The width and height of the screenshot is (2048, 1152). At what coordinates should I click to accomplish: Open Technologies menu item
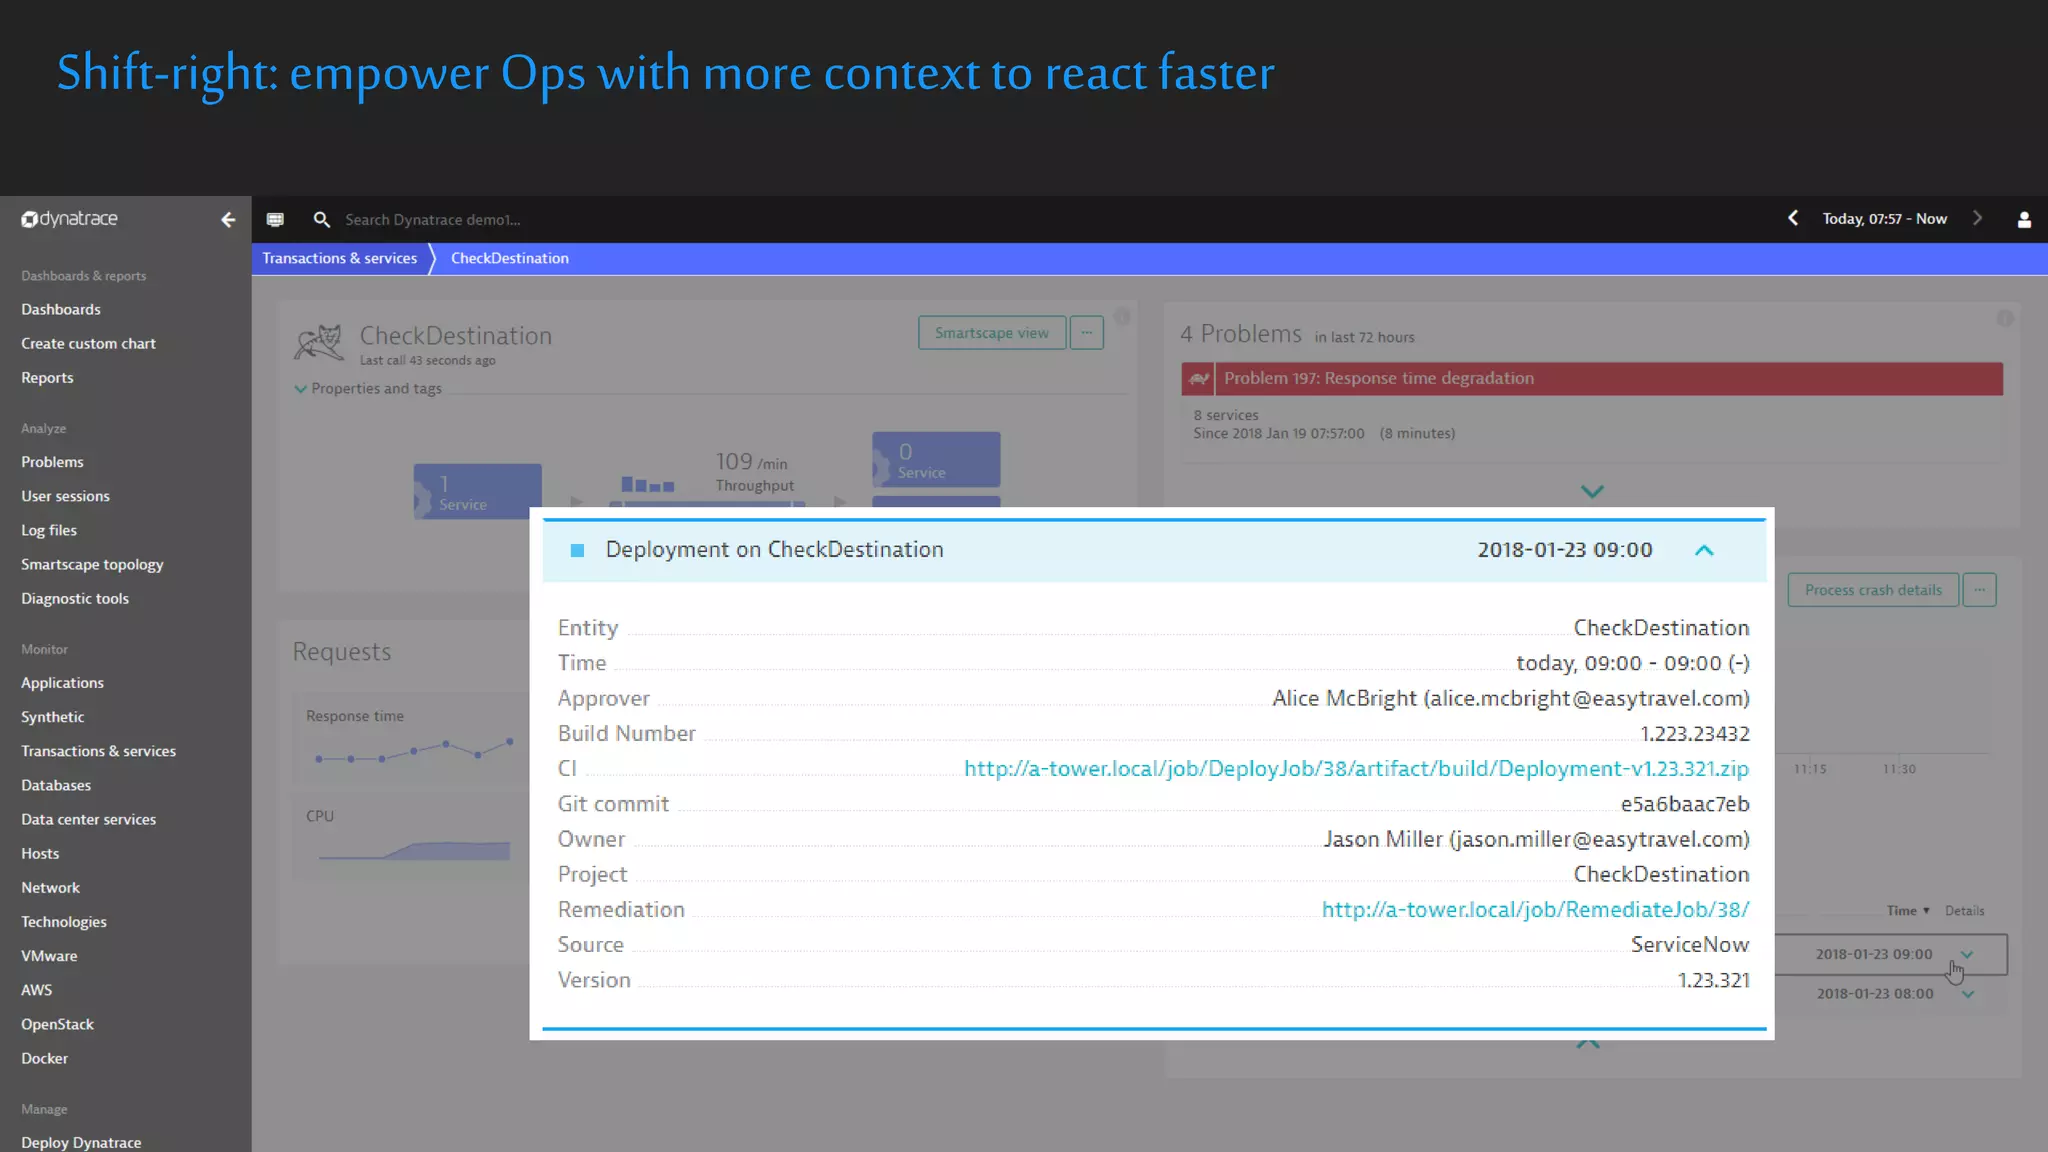coord(64,922)
